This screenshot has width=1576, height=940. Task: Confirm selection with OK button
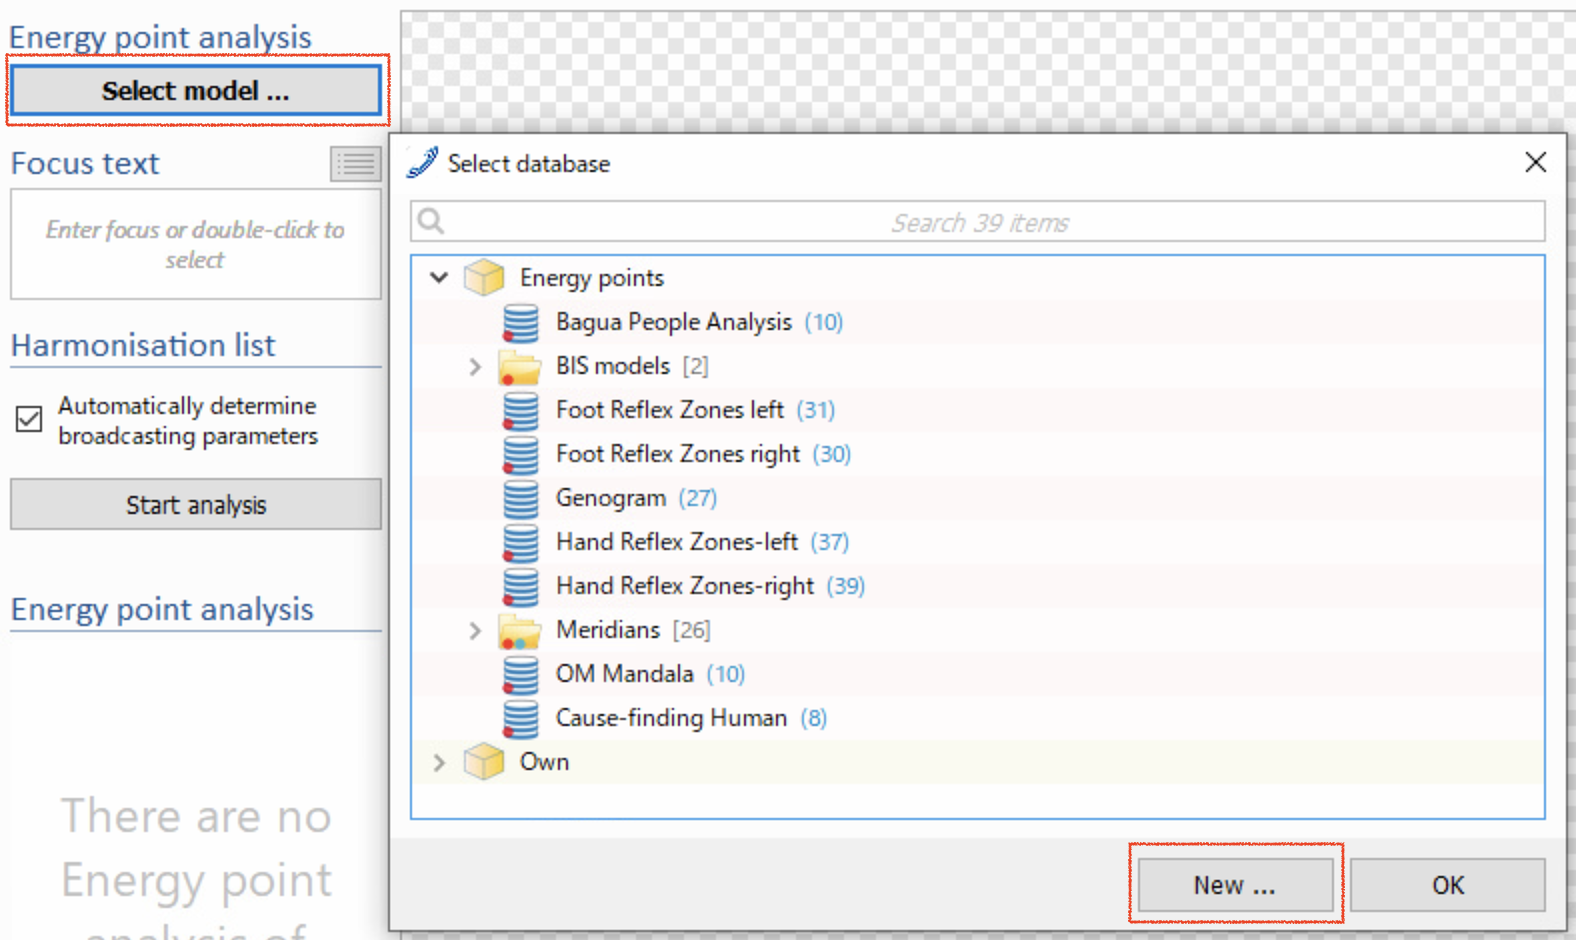point(1447,885)
